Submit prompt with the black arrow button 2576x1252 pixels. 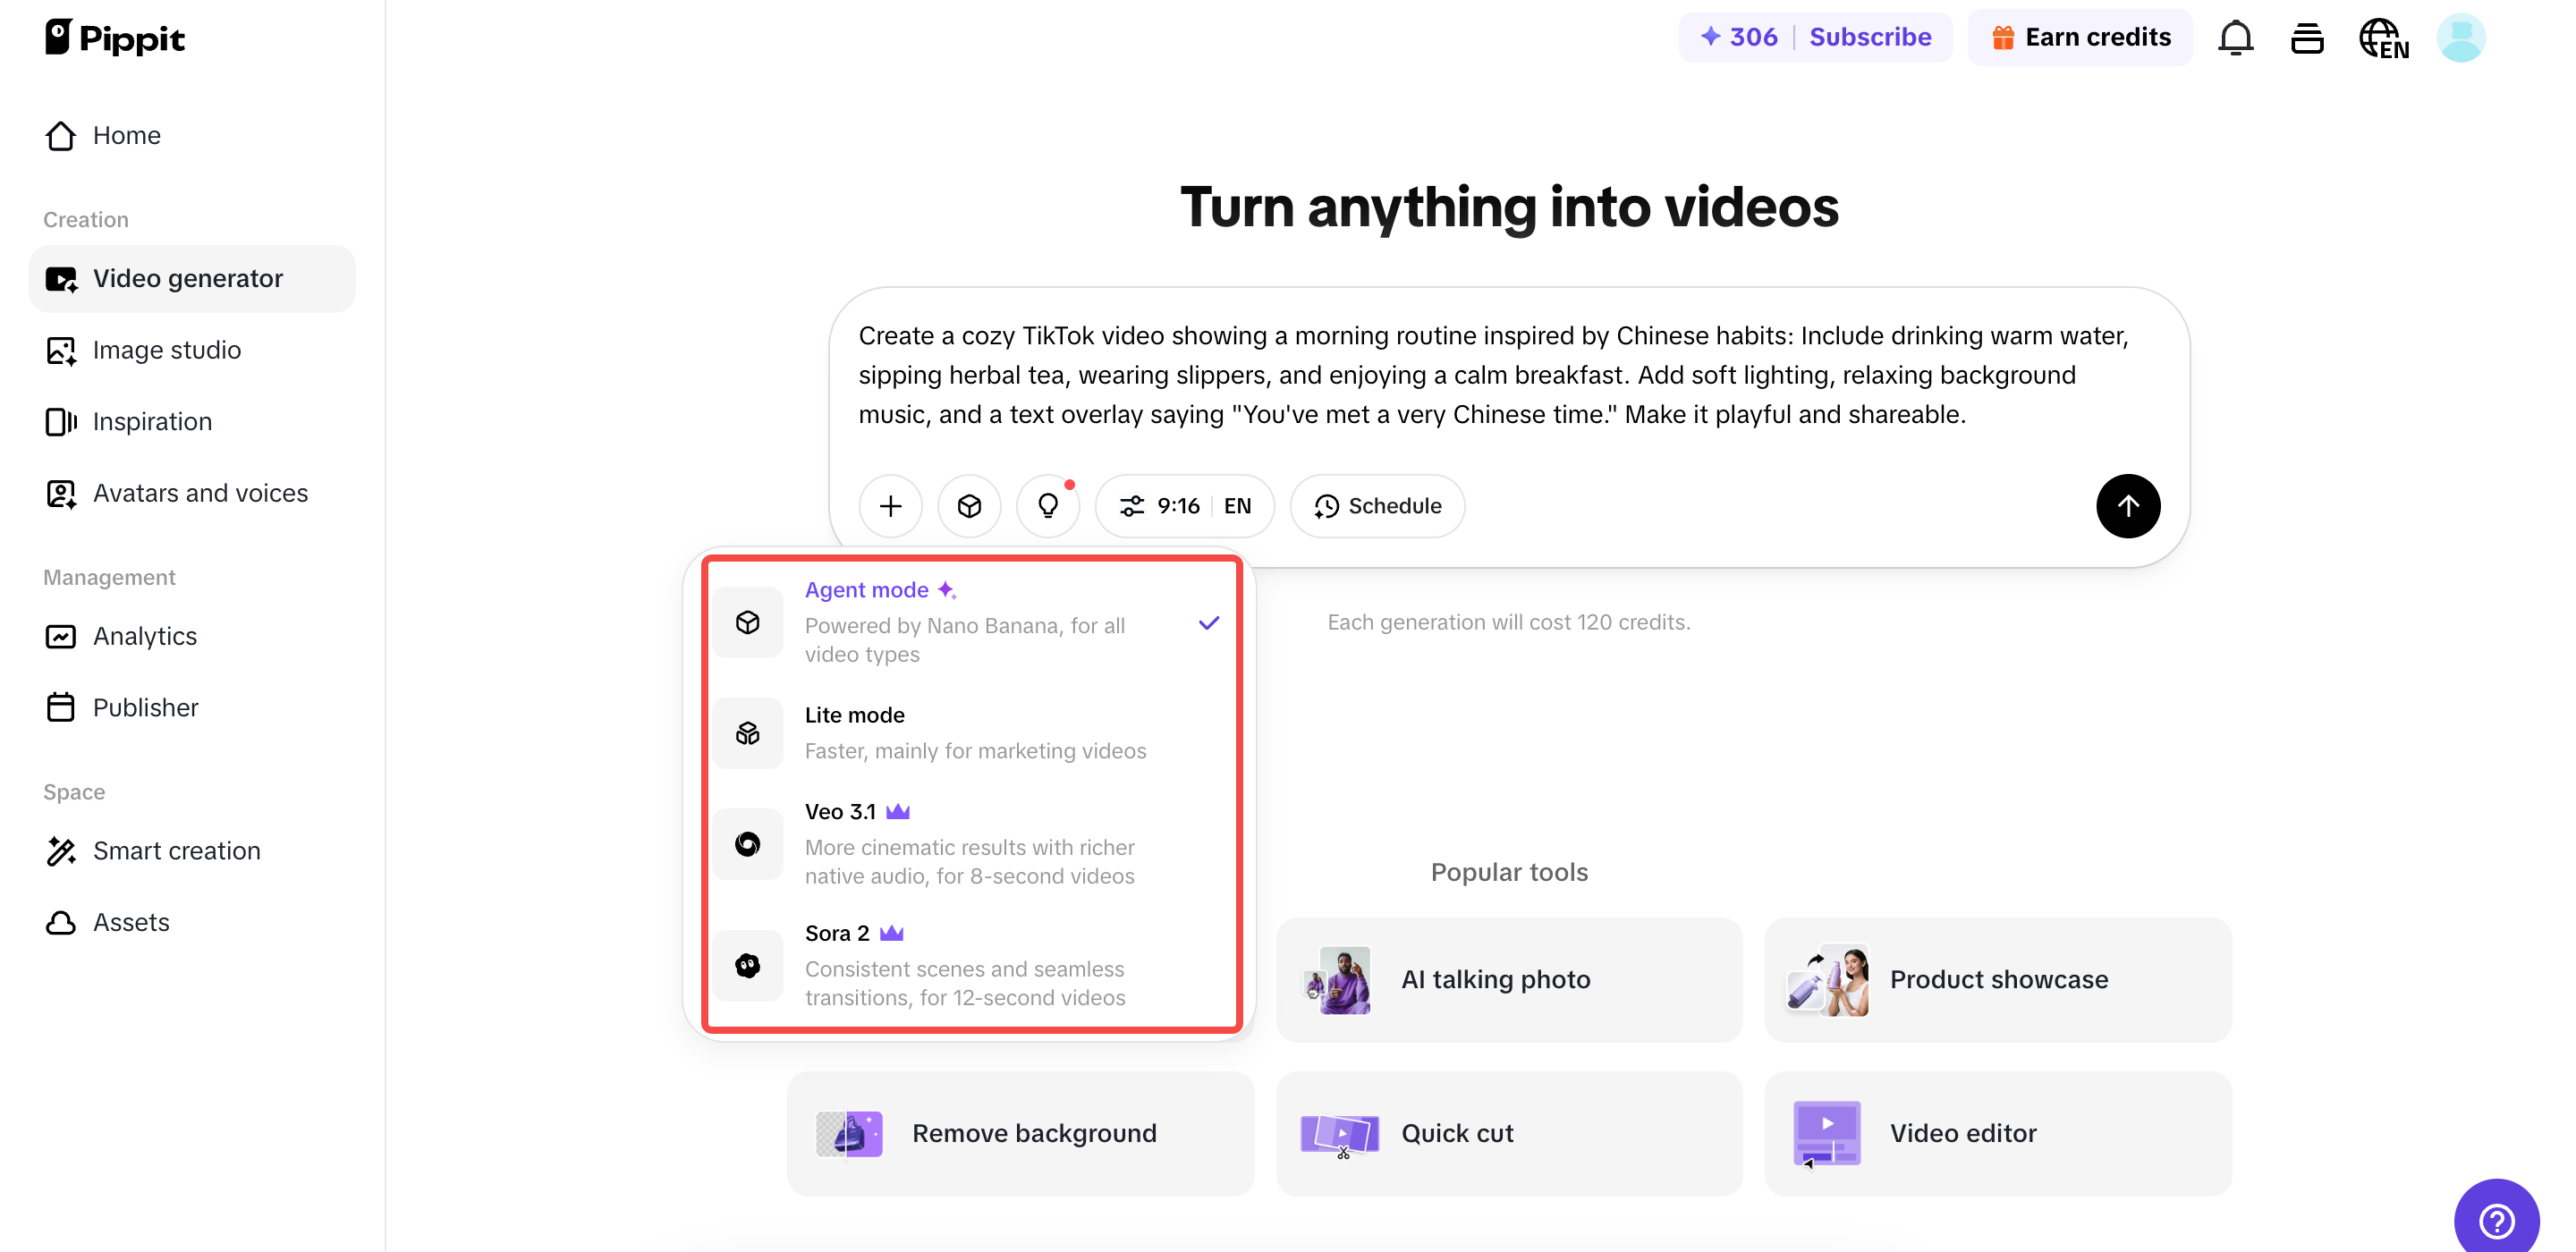coord(2127,506)
